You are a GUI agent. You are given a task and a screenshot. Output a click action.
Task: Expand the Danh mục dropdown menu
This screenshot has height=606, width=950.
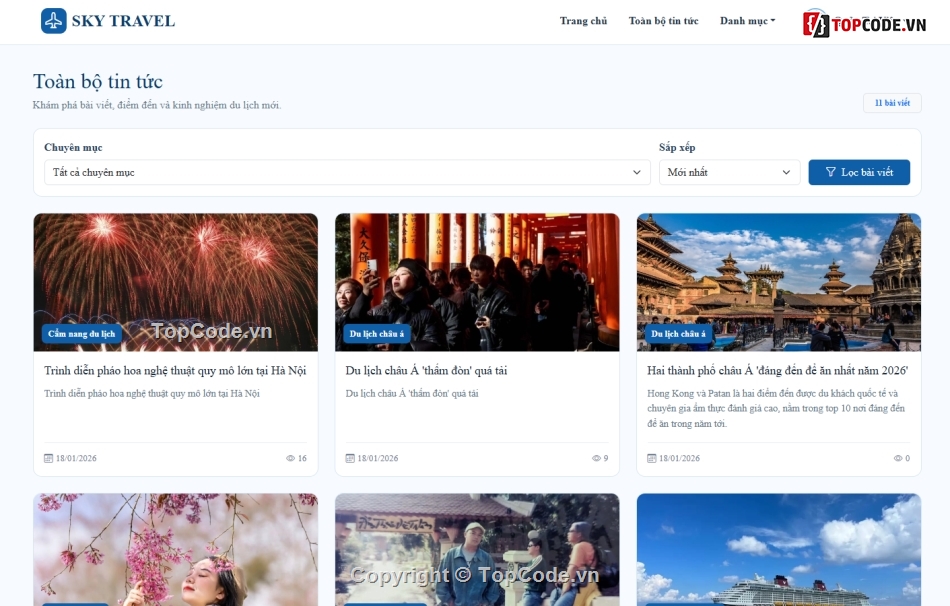pyautogui.click(x=747, y=21)
